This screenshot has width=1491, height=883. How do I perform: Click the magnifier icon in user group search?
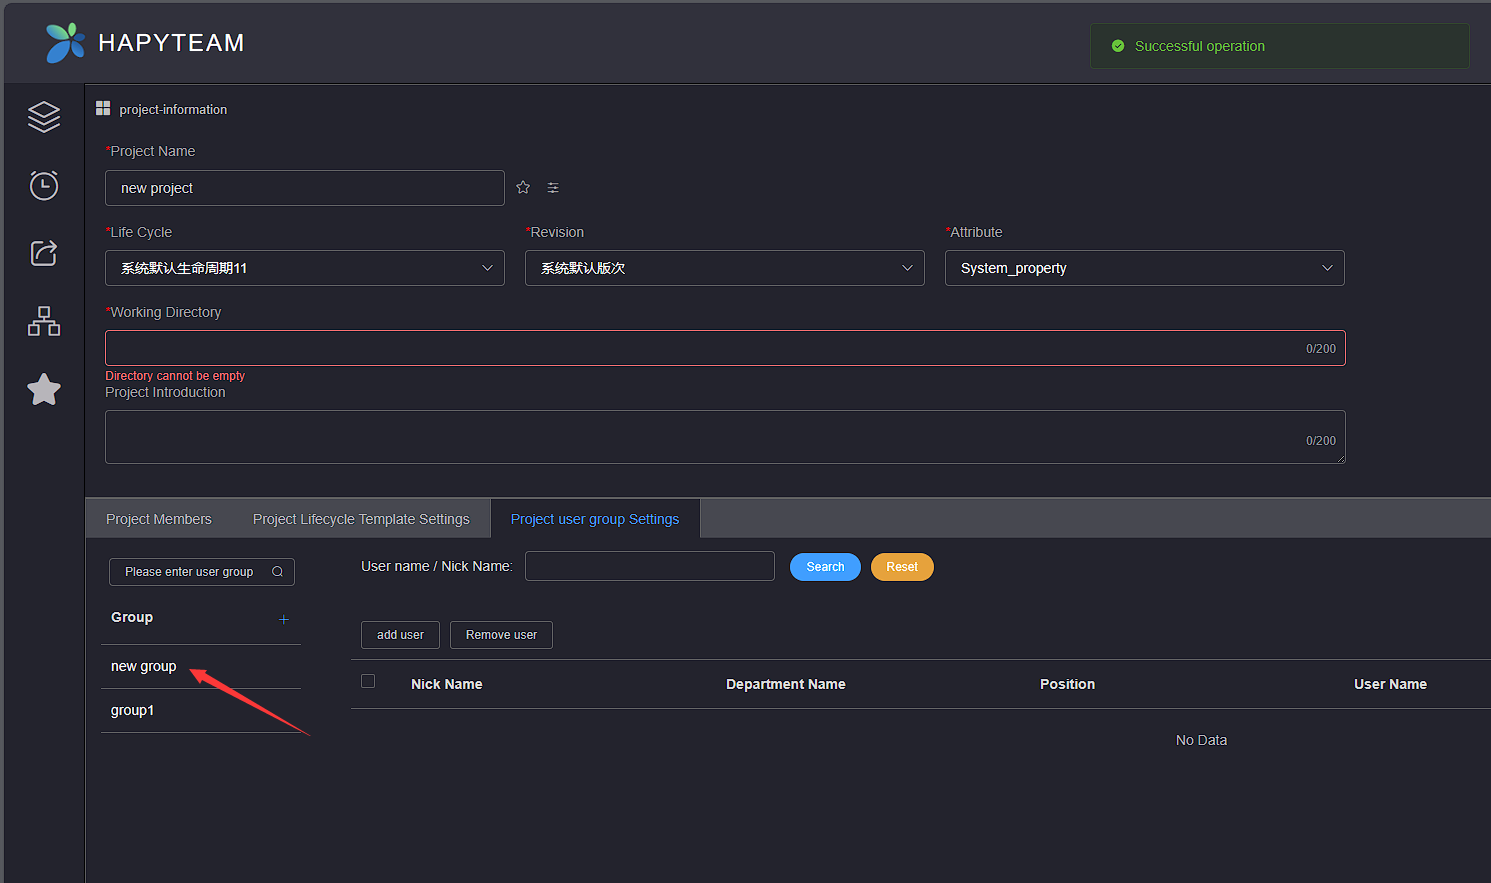click(x=277, y=572)
